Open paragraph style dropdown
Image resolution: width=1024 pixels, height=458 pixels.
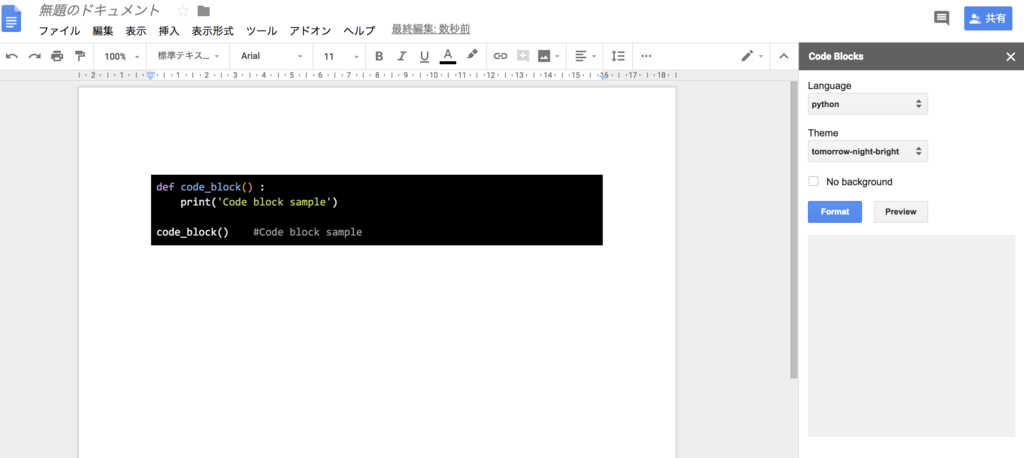(189, 56)
